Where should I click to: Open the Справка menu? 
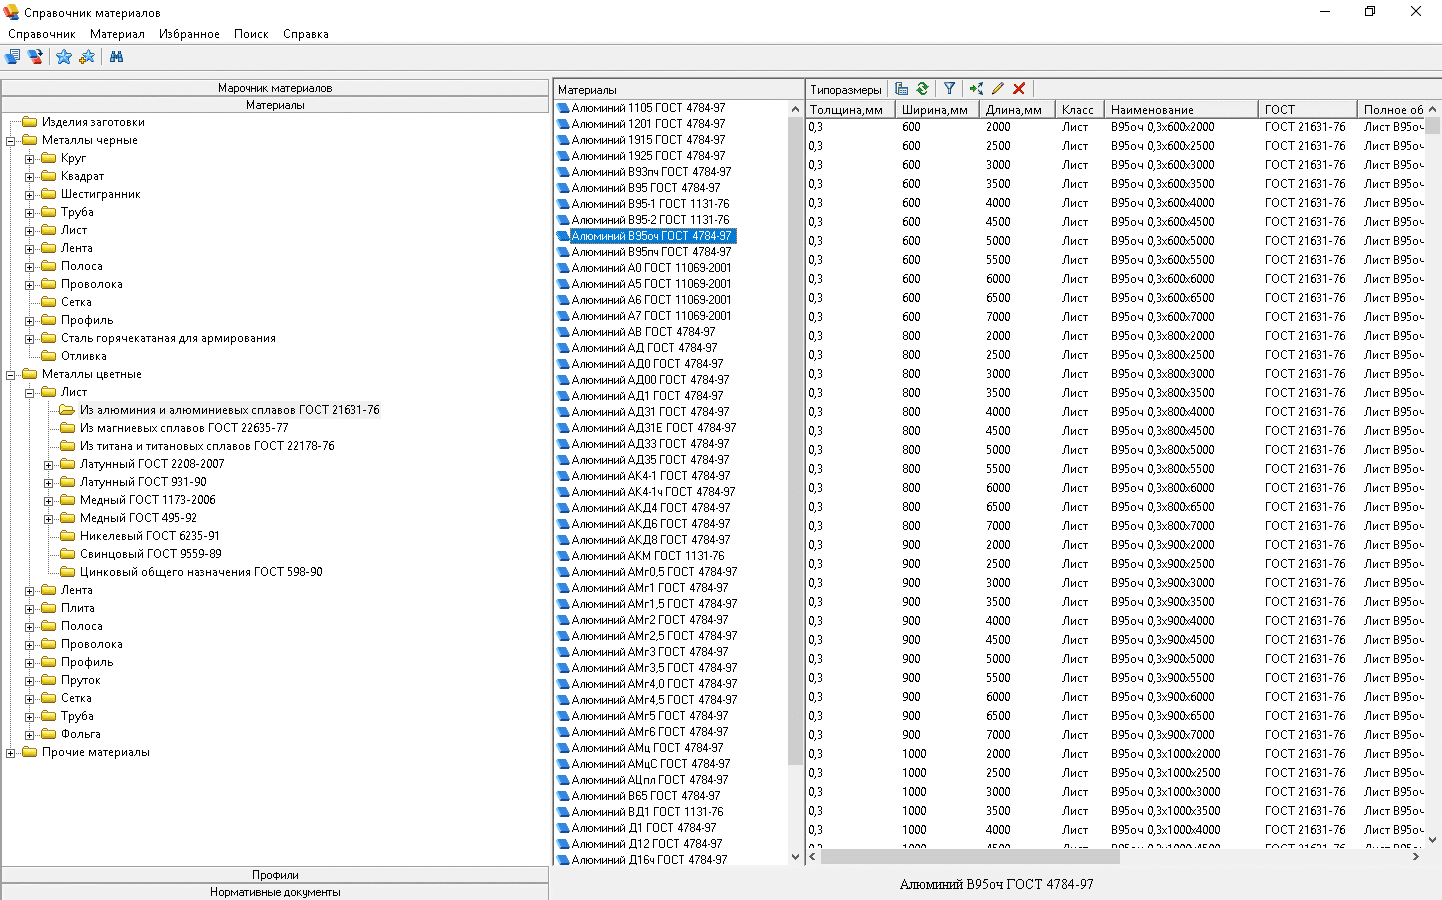point(305,34)
